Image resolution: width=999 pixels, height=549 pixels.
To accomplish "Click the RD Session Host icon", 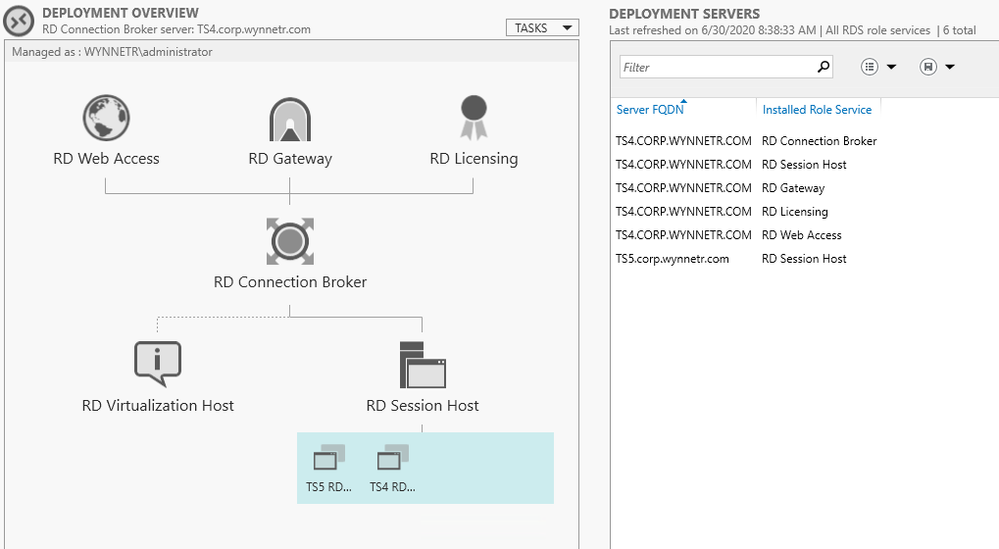I will pos(422,365).
